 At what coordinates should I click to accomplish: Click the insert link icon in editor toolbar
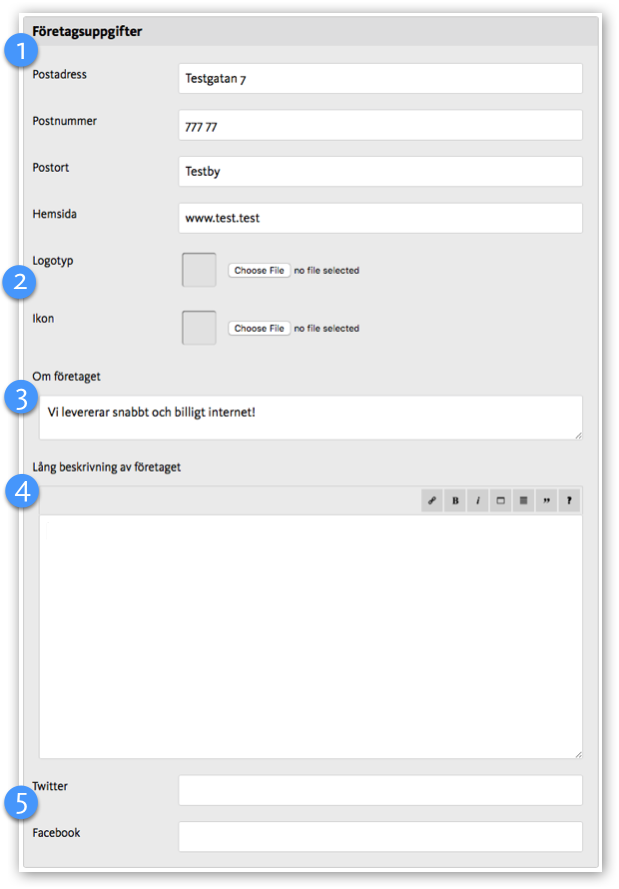[432, 501]
